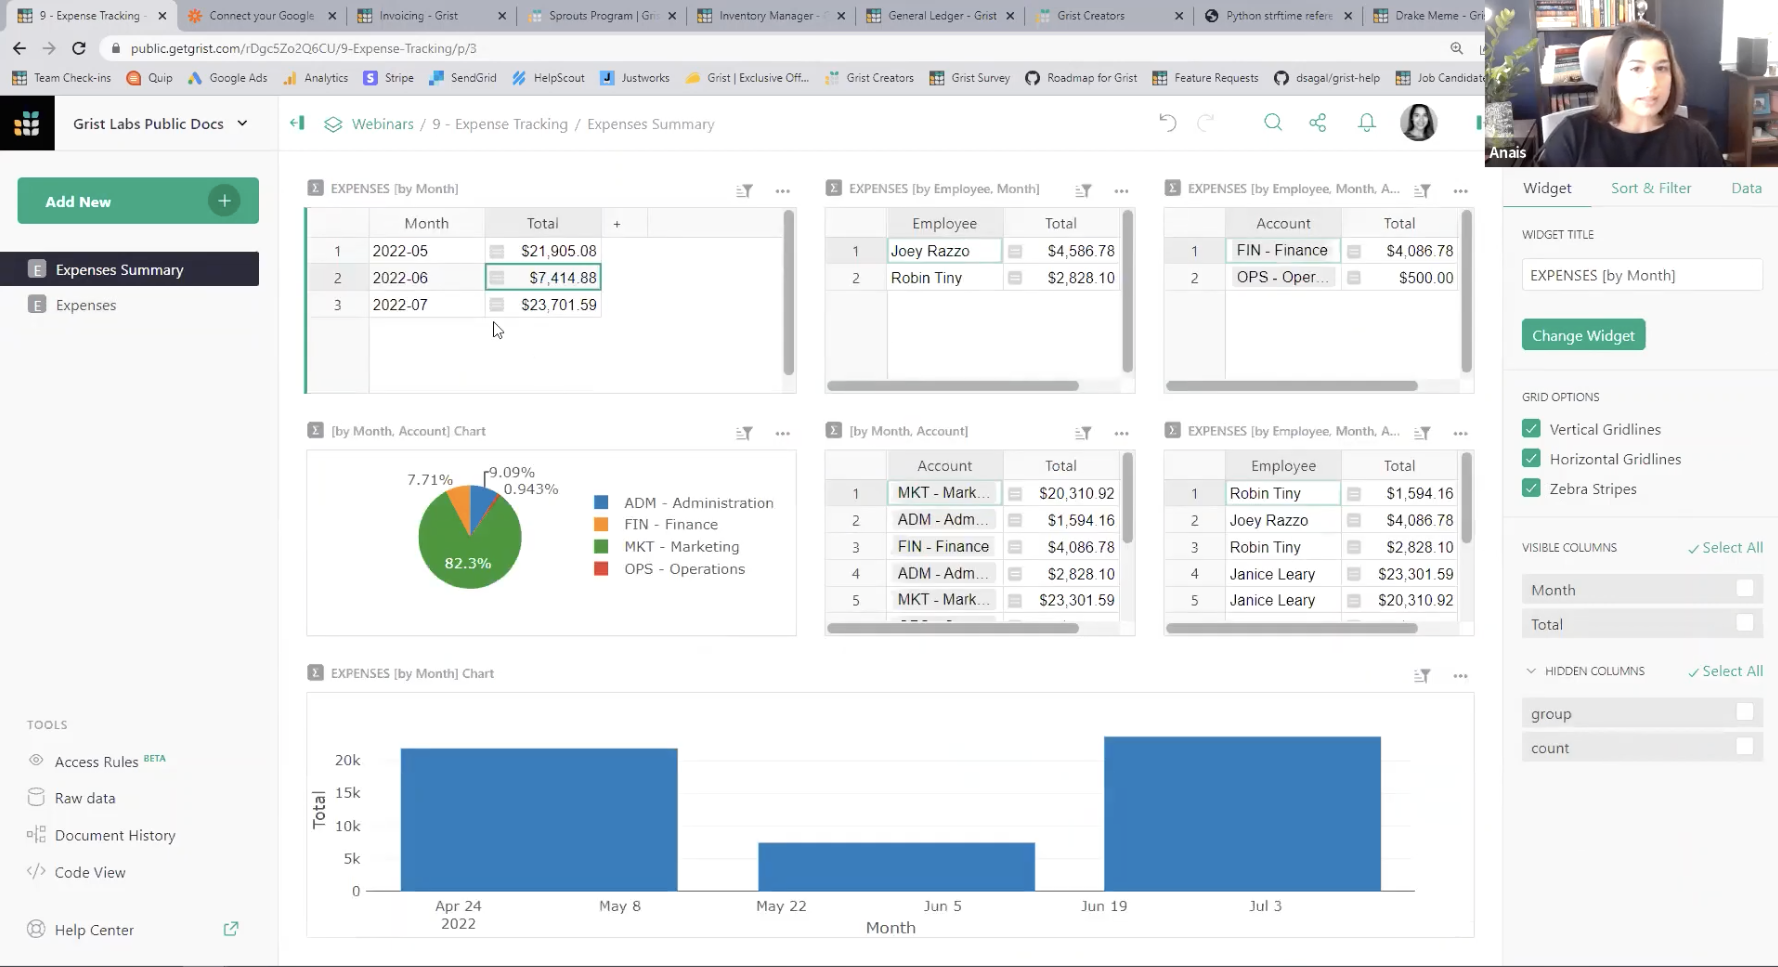Image resolution: width=1778 pixels, height=967 pixels.
Task: Open the filter icon on EXPENSES [by Month] widget
Action: pos(744,190)
